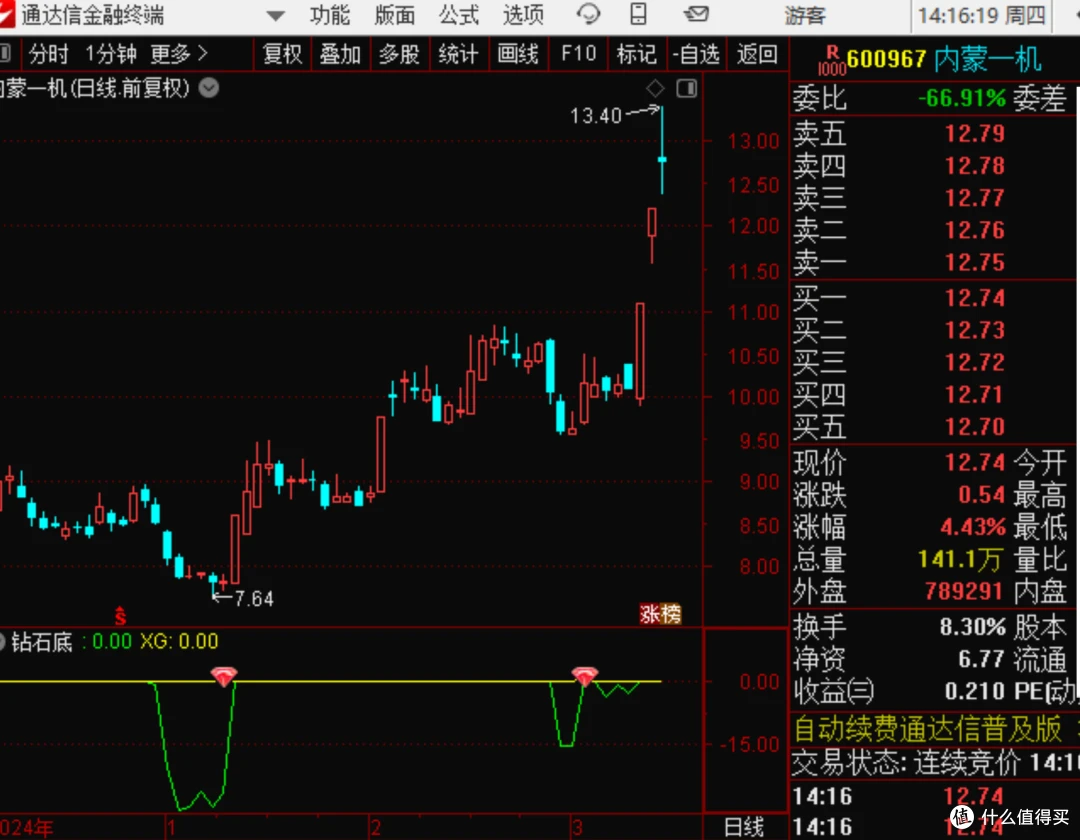This screenshot has height=840, width=1080.
Task: Click the 返回 back button
Action: (x=756, y=54)
